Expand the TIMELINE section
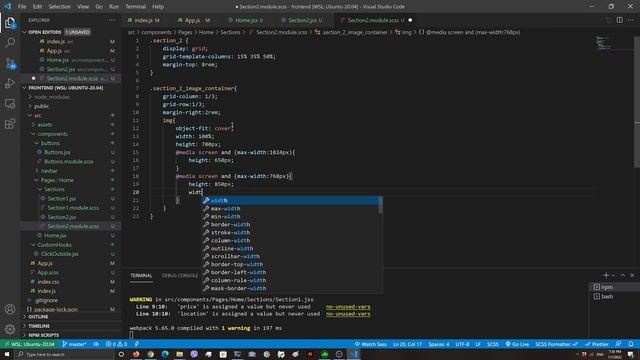640x360 pixels. 39,326
